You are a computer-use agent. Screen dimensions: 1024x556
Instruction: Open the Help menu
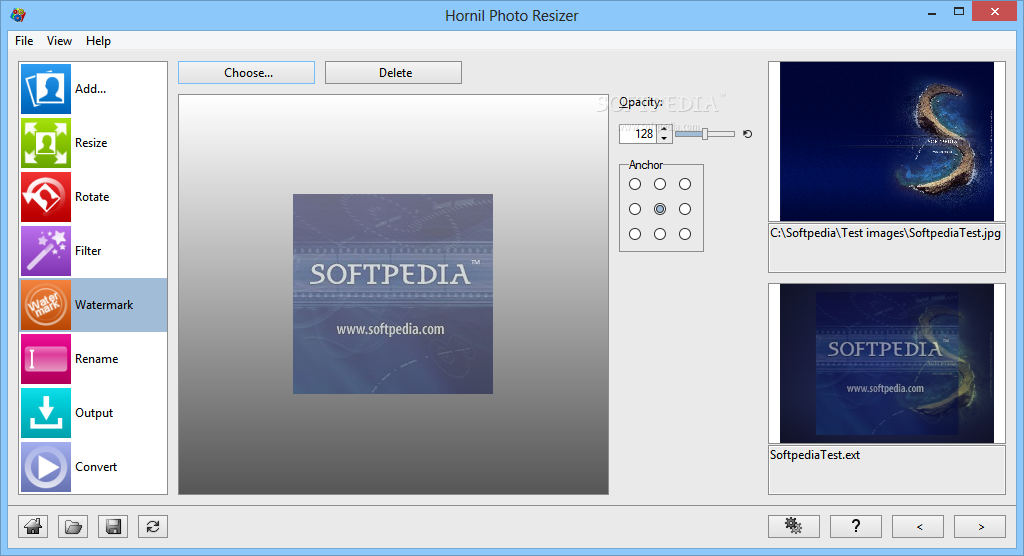click(x=99, y=41)
